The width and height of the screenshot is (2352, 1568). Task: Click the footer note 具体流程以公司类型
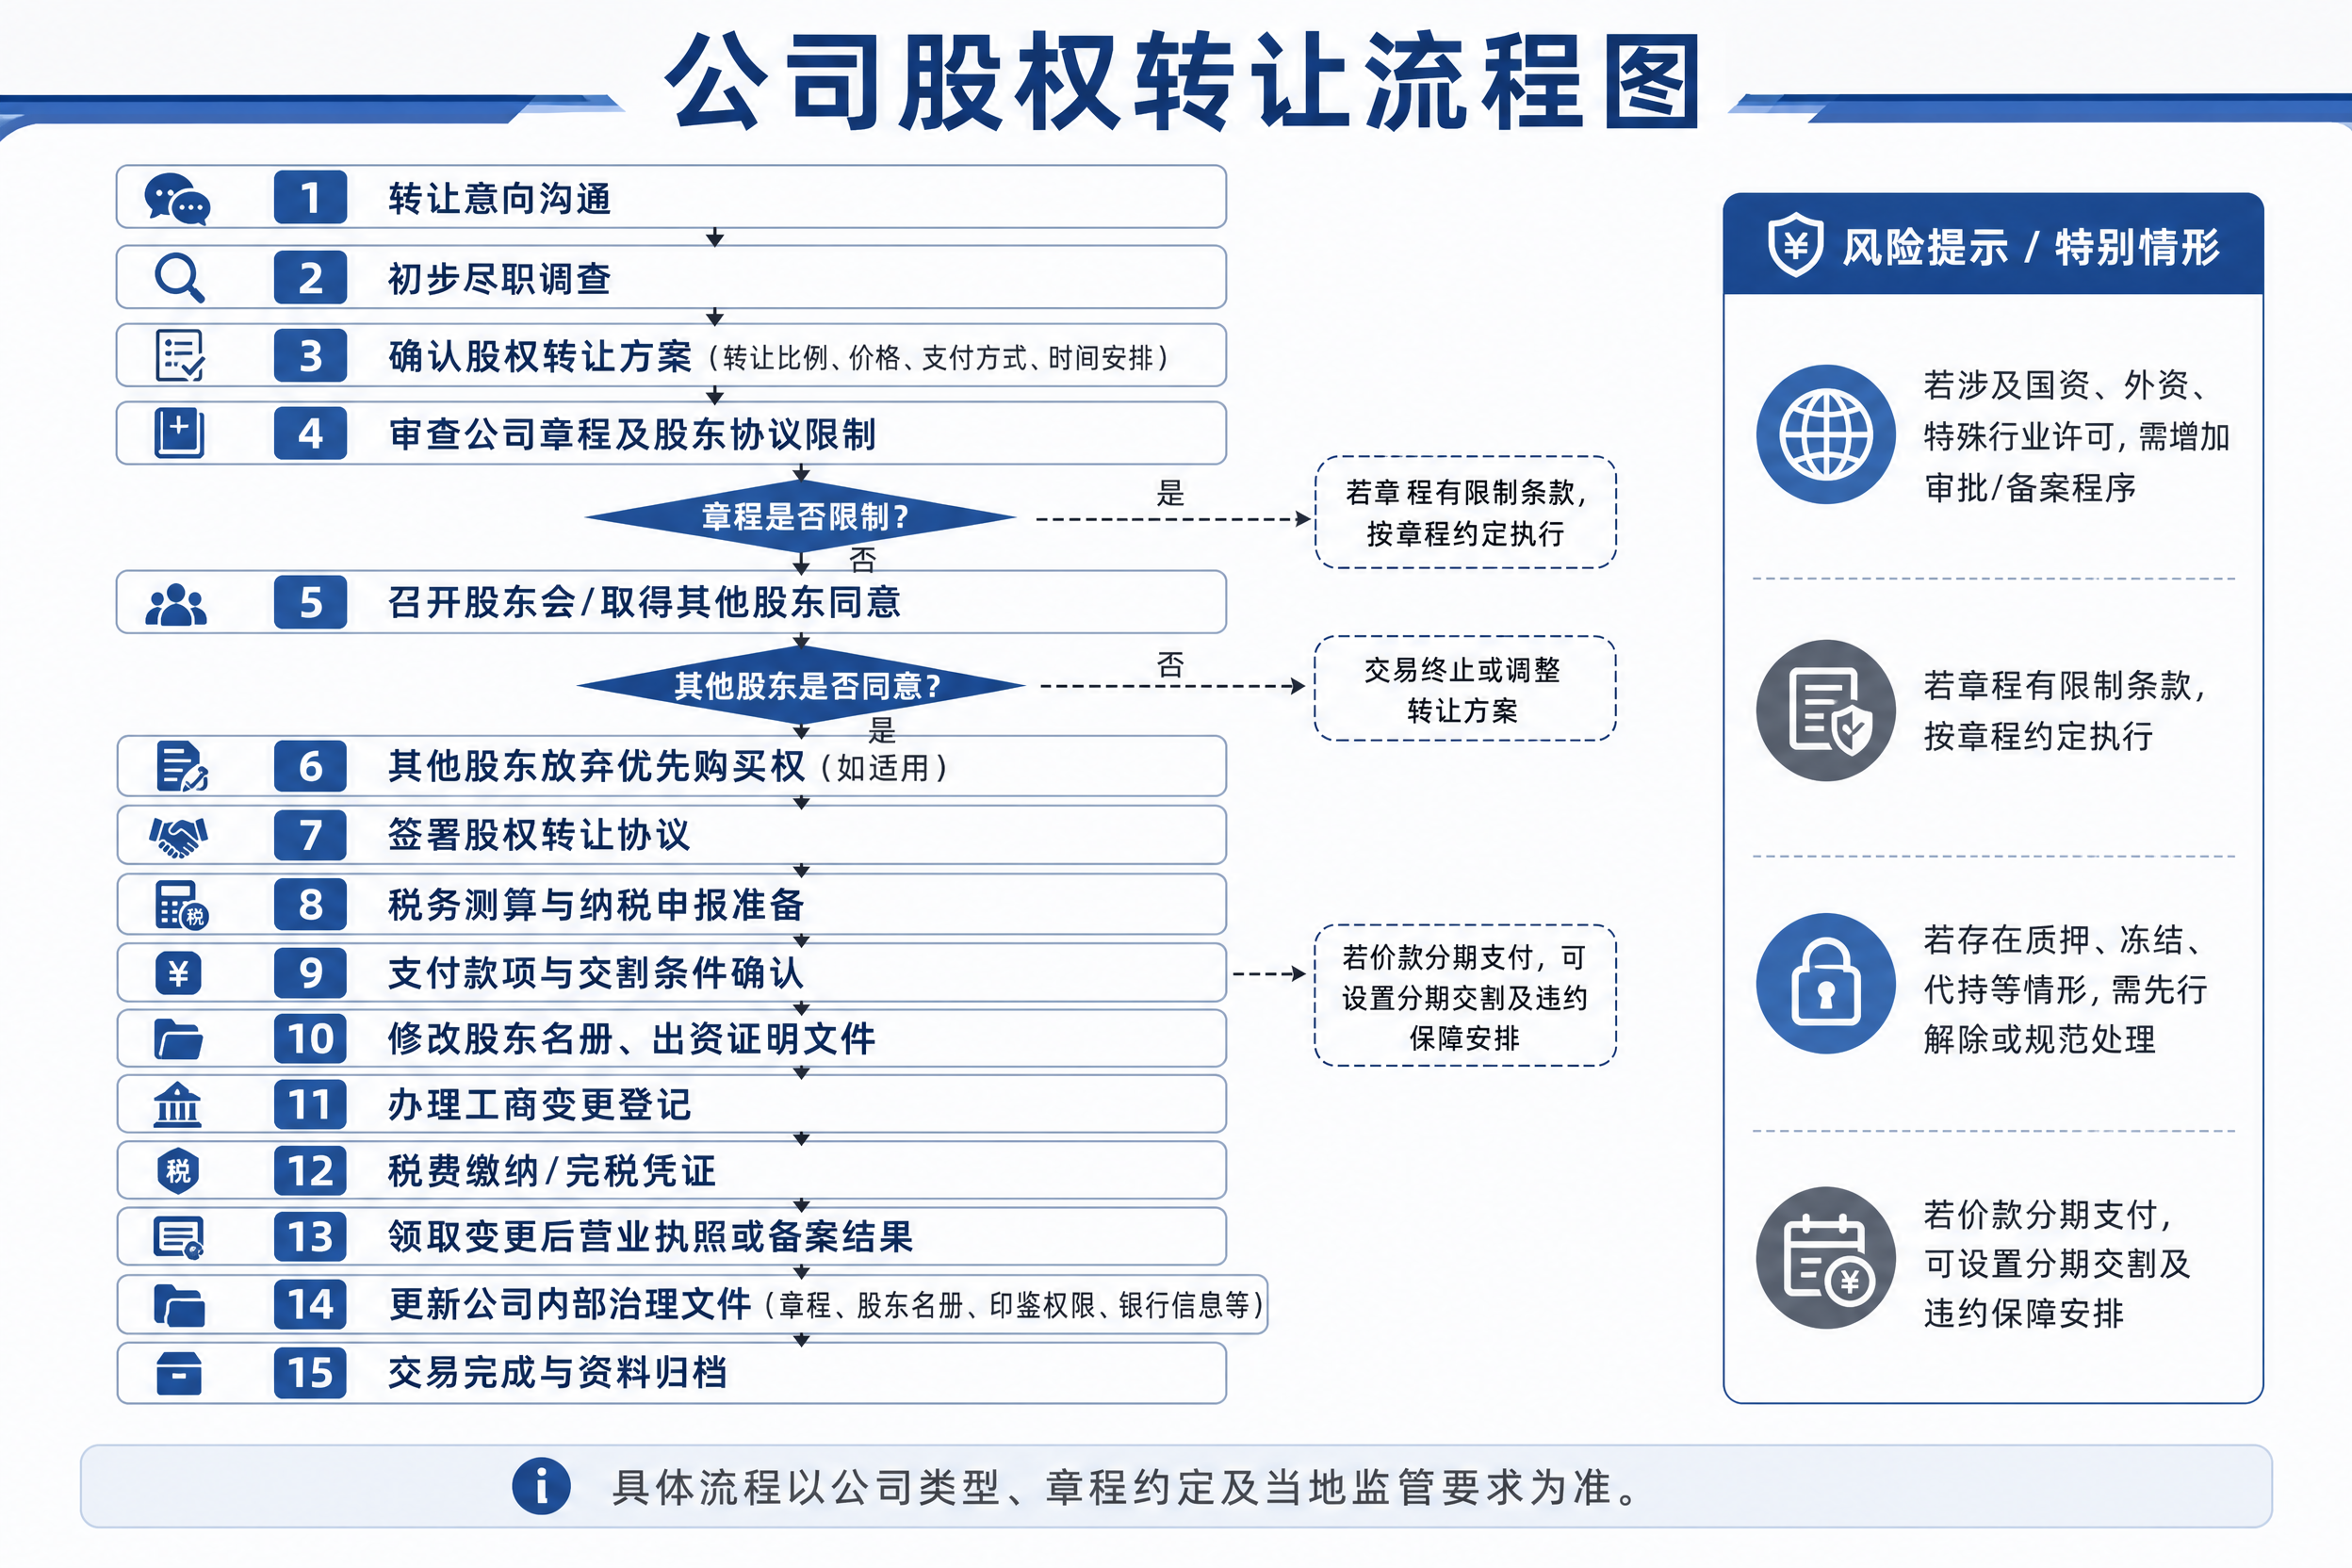[1127, 1487]
